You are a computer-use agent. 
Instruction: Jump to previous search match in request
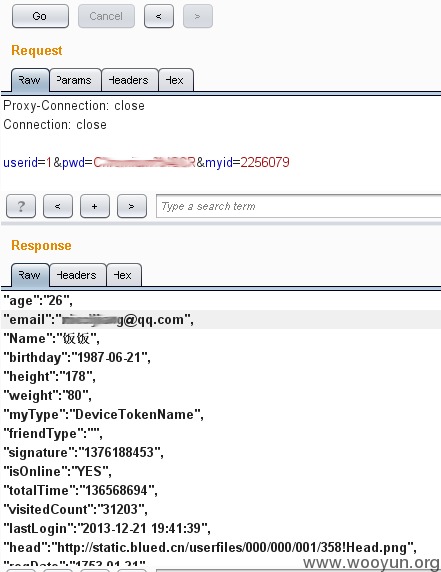58,206
